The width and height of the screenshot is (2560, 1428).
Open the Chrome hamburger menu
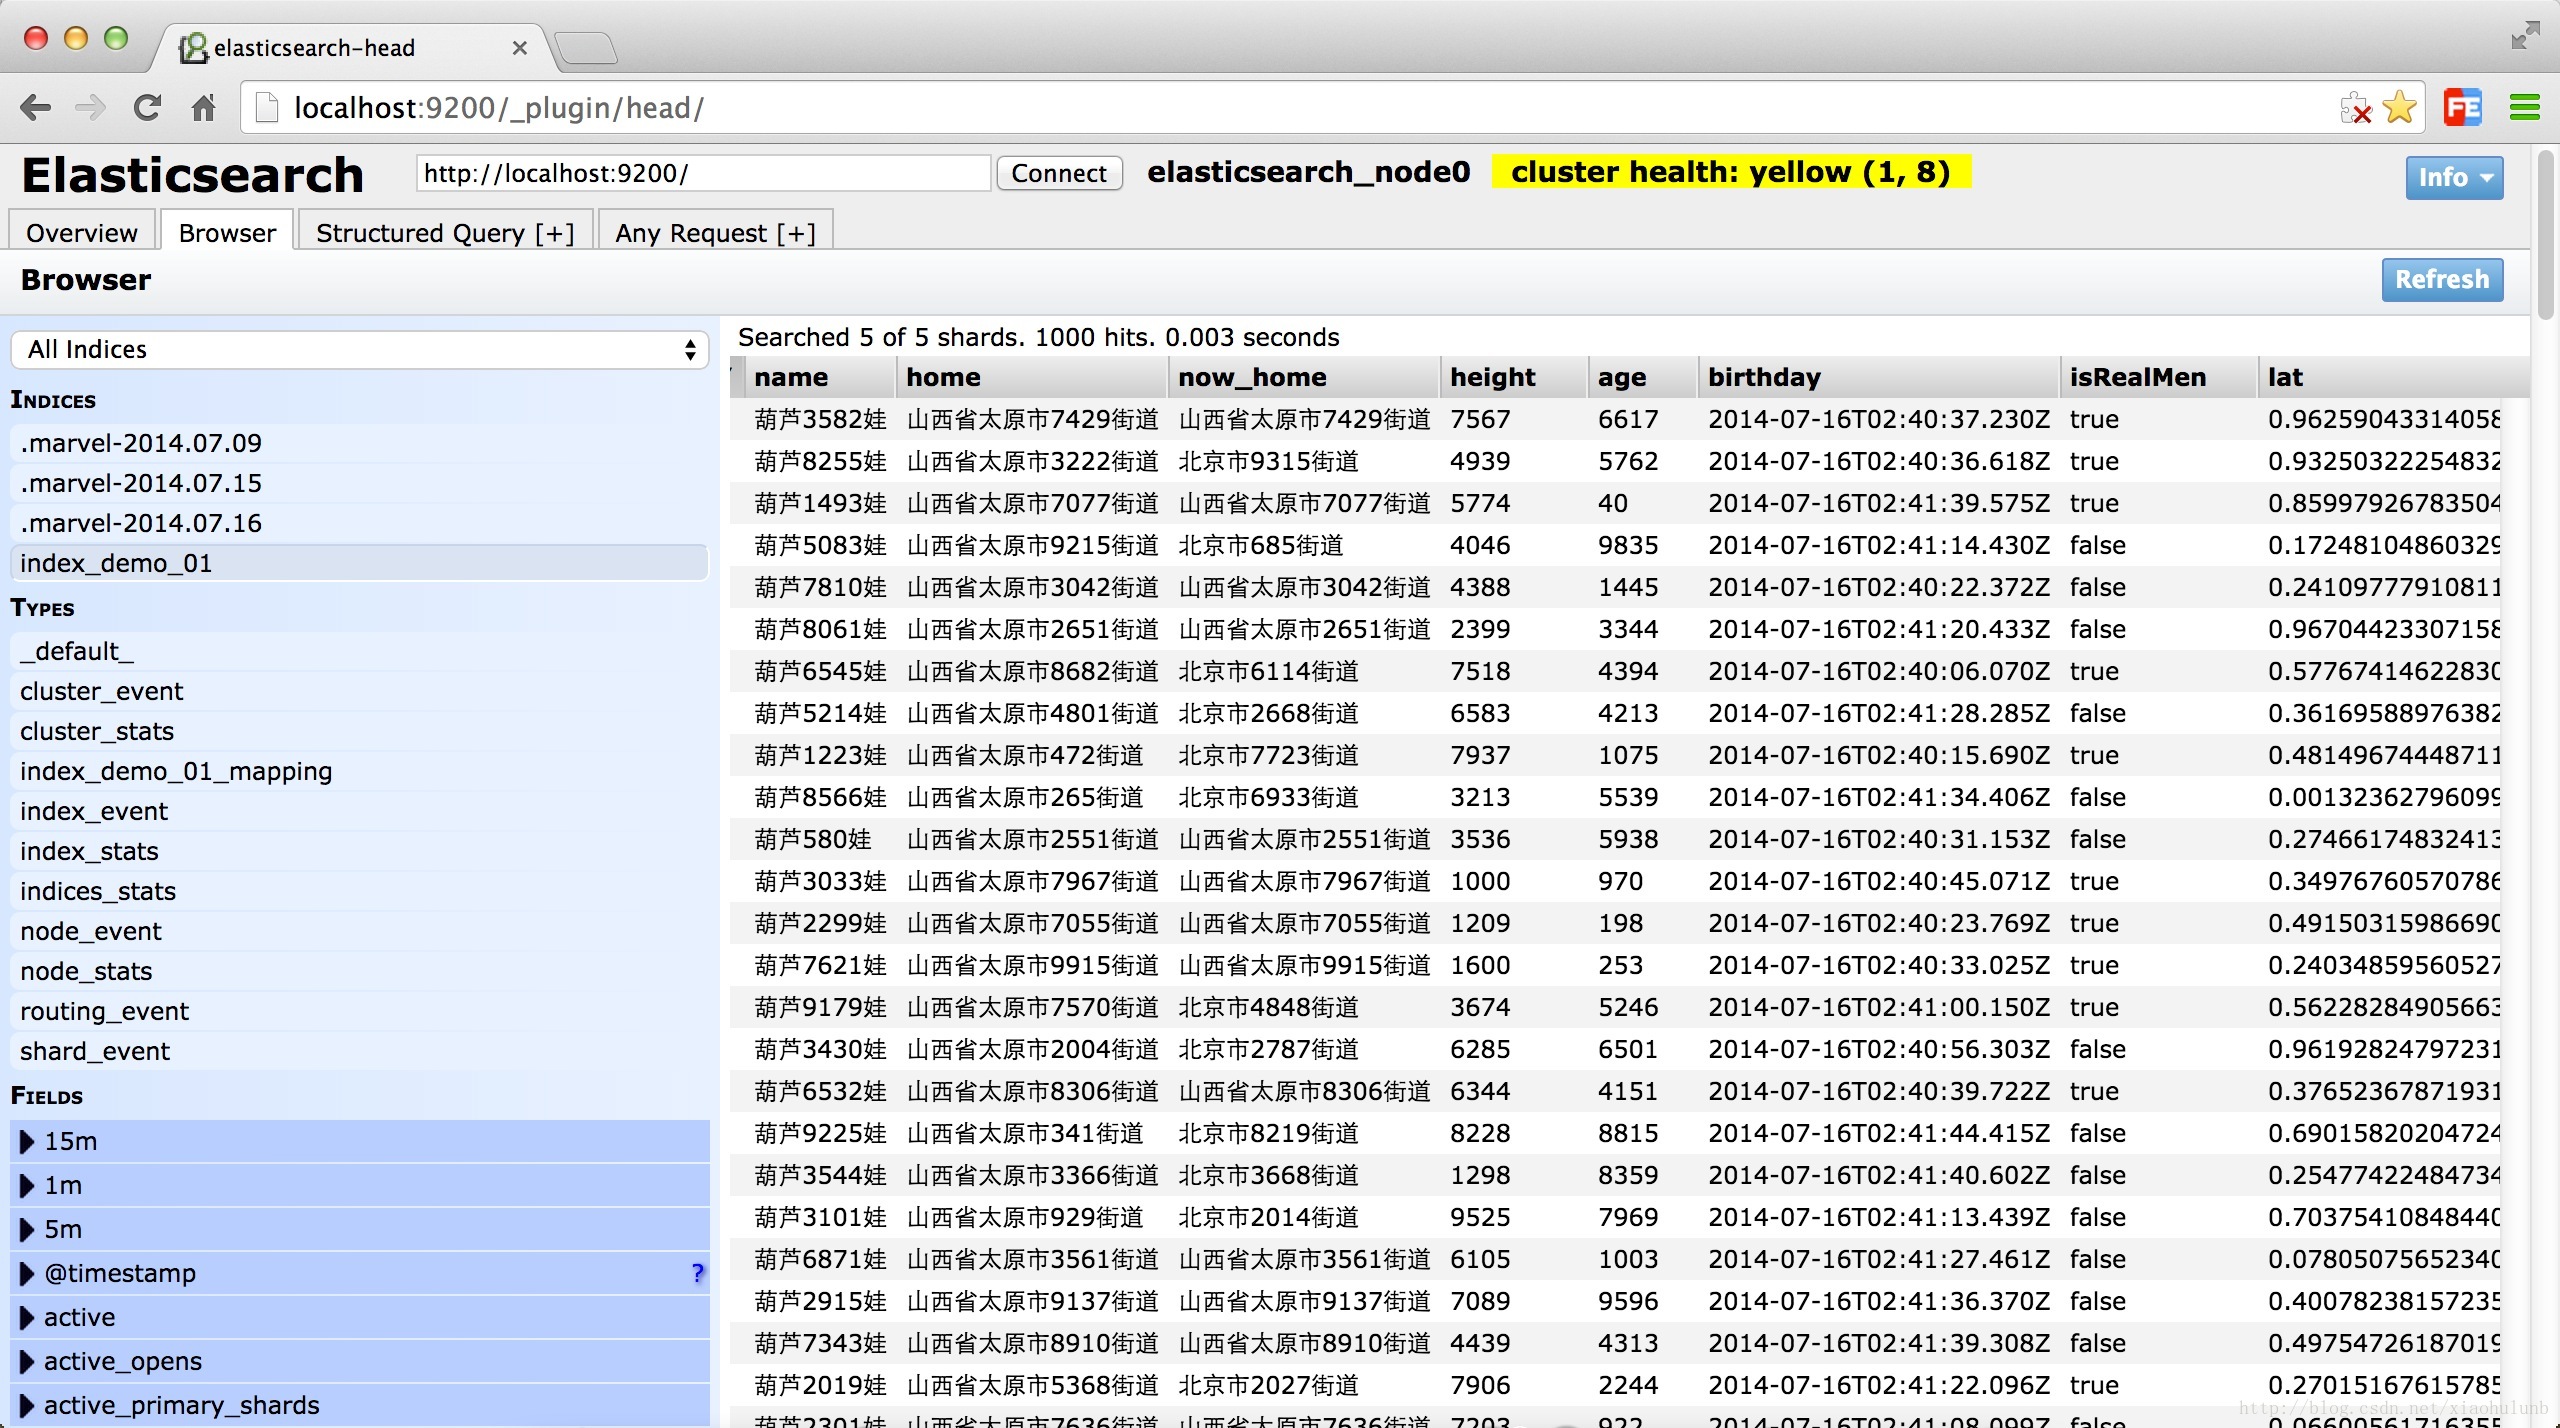pyautogui.click(x=2525, y=107)
